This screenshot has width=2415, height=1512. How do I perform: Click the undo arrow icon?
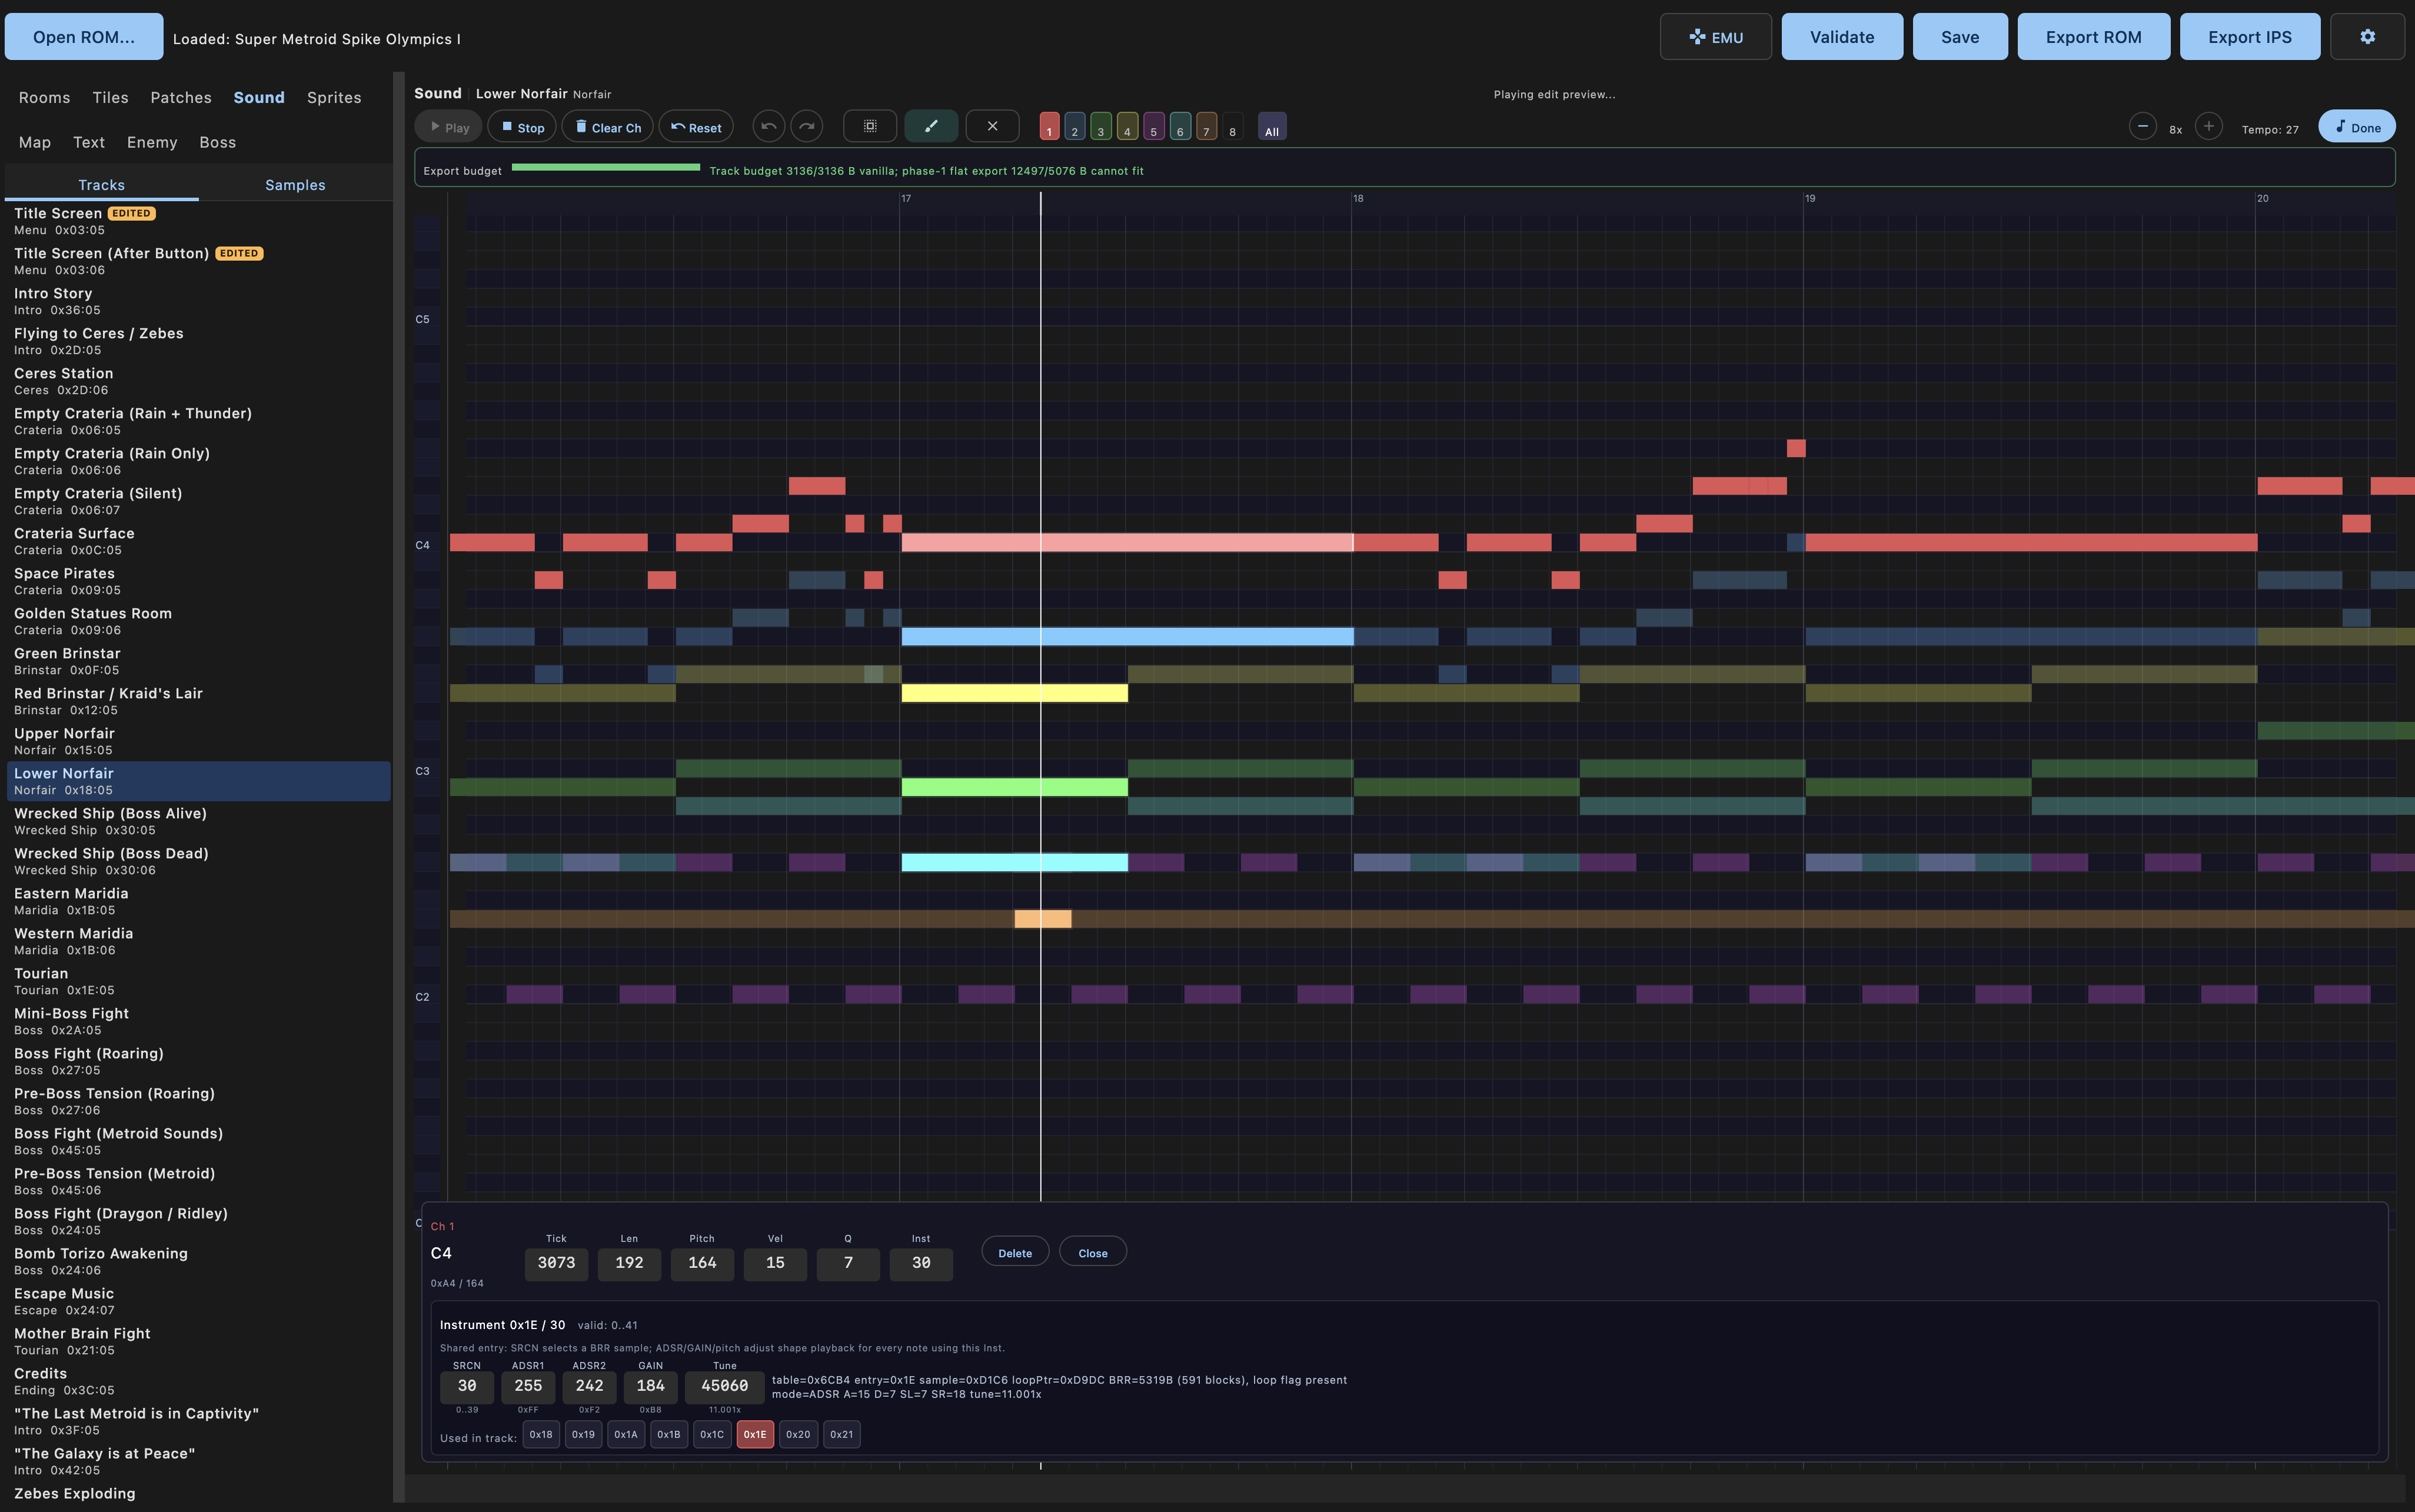pos(769,126)
